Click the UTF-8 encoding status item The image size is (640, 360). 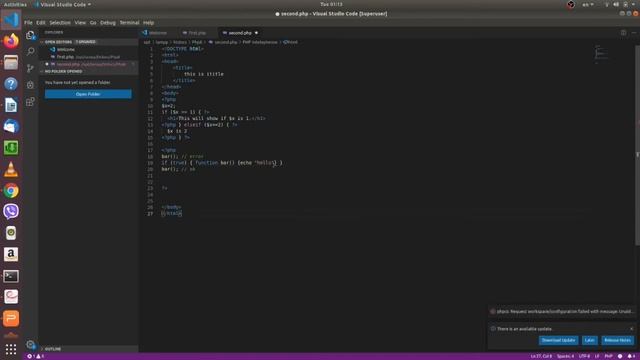tap(584, 356)
